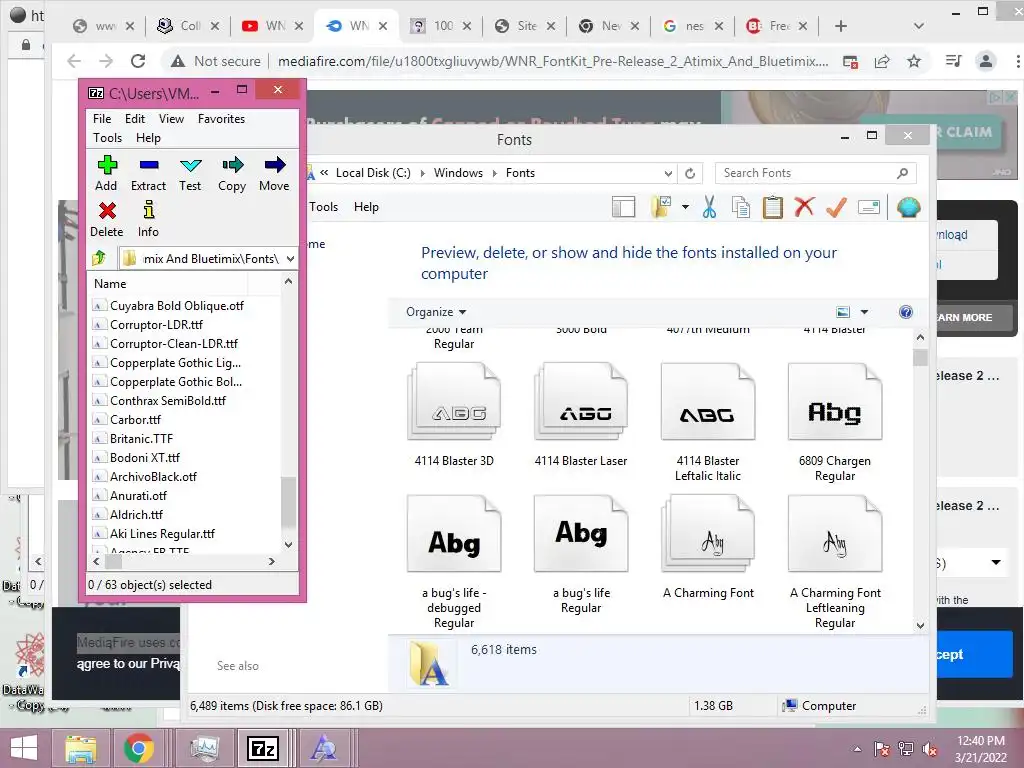Open the Edit menu in 7-Zip

pyautogui.click(x=135, y=119)
